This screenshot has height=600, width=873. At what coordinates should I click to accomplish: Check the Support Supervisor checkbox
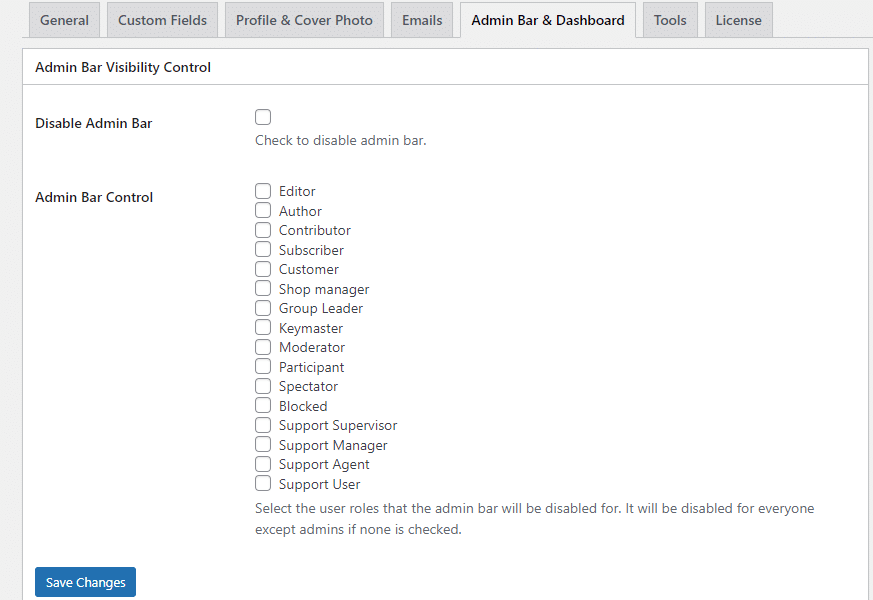point(262,425)
